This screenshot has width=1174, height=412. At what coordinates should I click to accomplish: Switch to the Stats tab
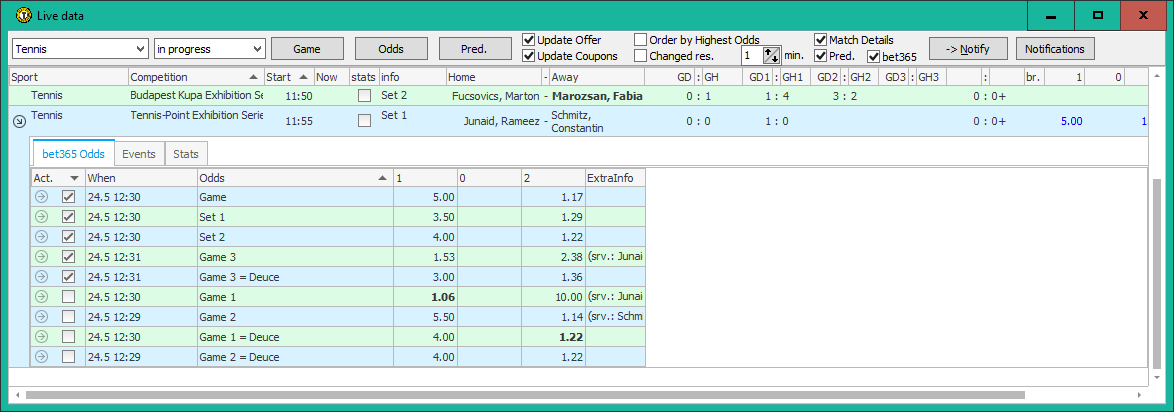click(x=185, y=154)
